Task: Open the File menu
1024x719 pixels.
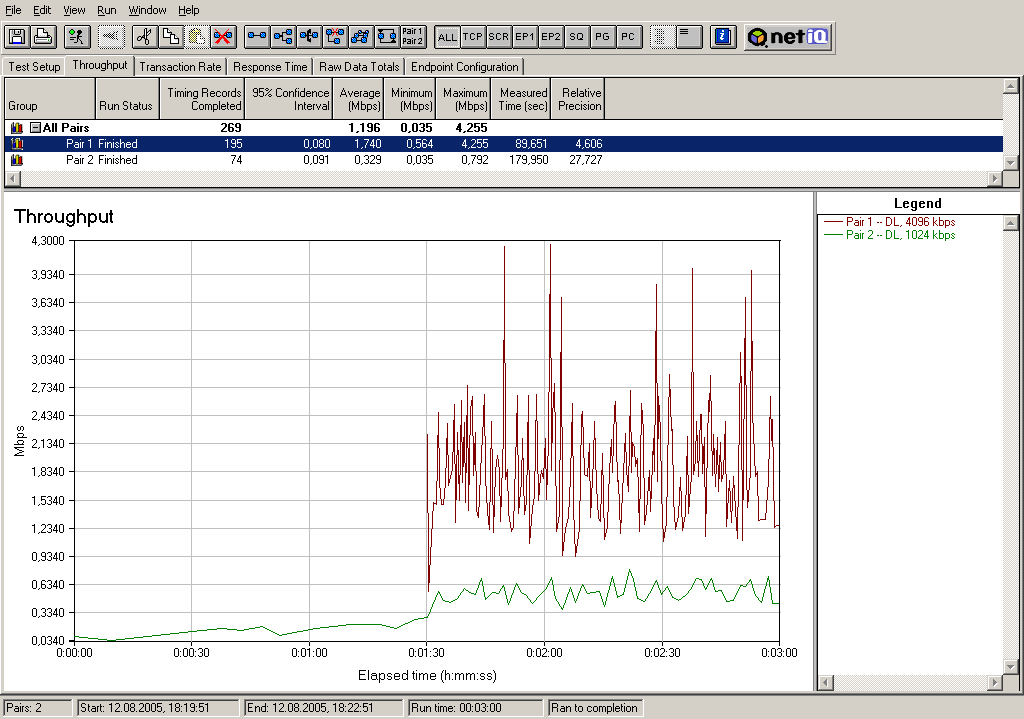Action: 13,10
